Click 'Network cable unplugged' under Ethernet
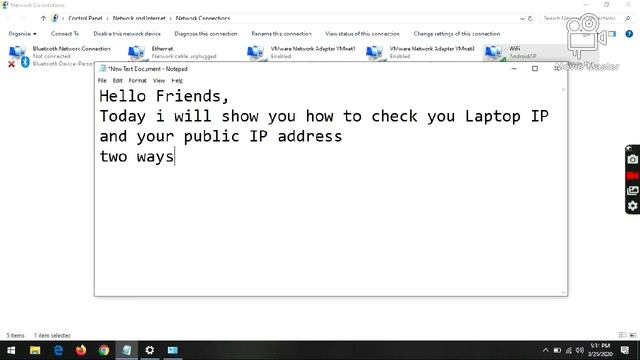 [184, 56]
